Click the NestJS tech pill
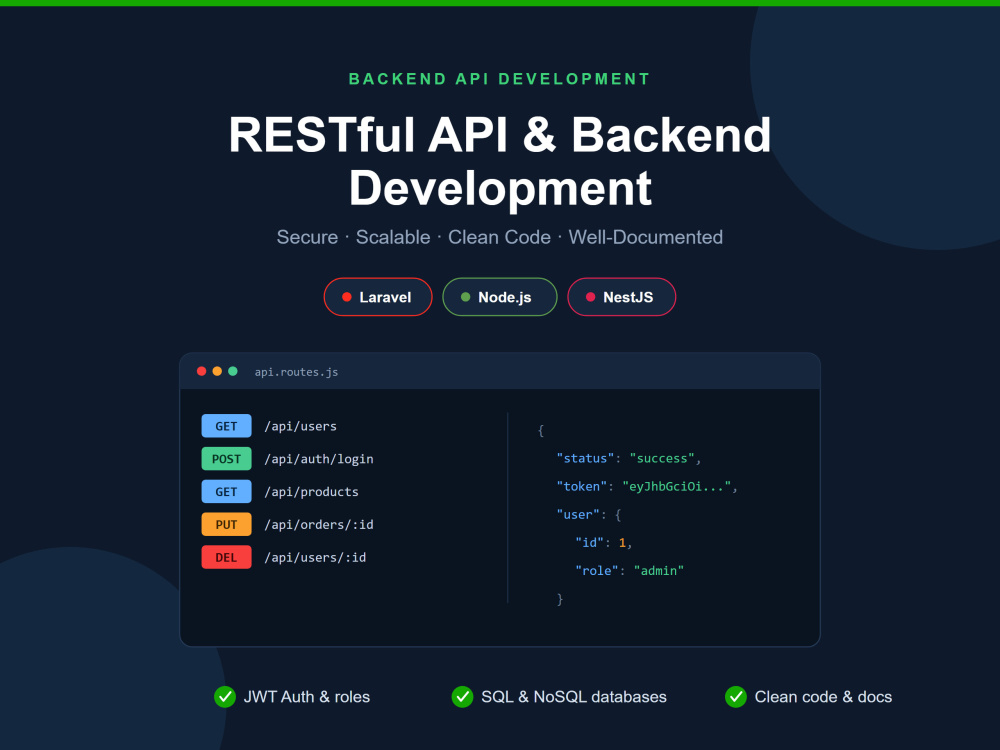Viewport: 1000px width, 750px height. (x=621, y=297)
